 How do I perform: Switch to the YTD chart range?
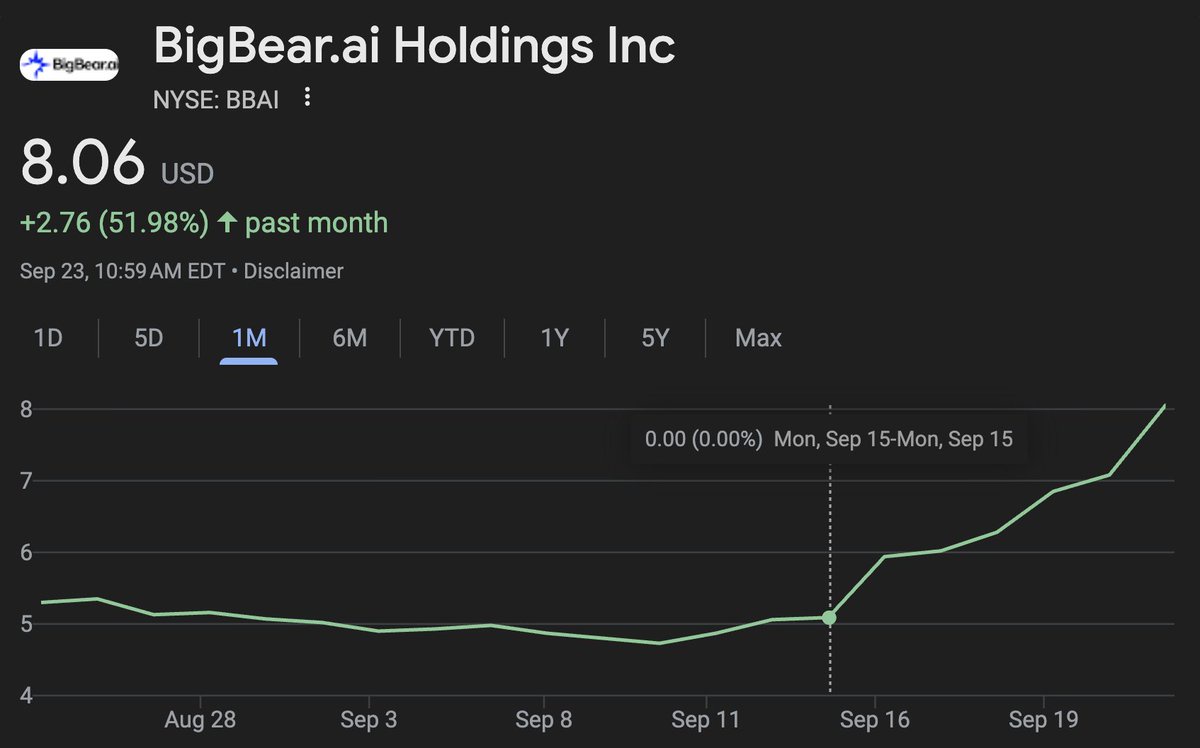(452, 338)
